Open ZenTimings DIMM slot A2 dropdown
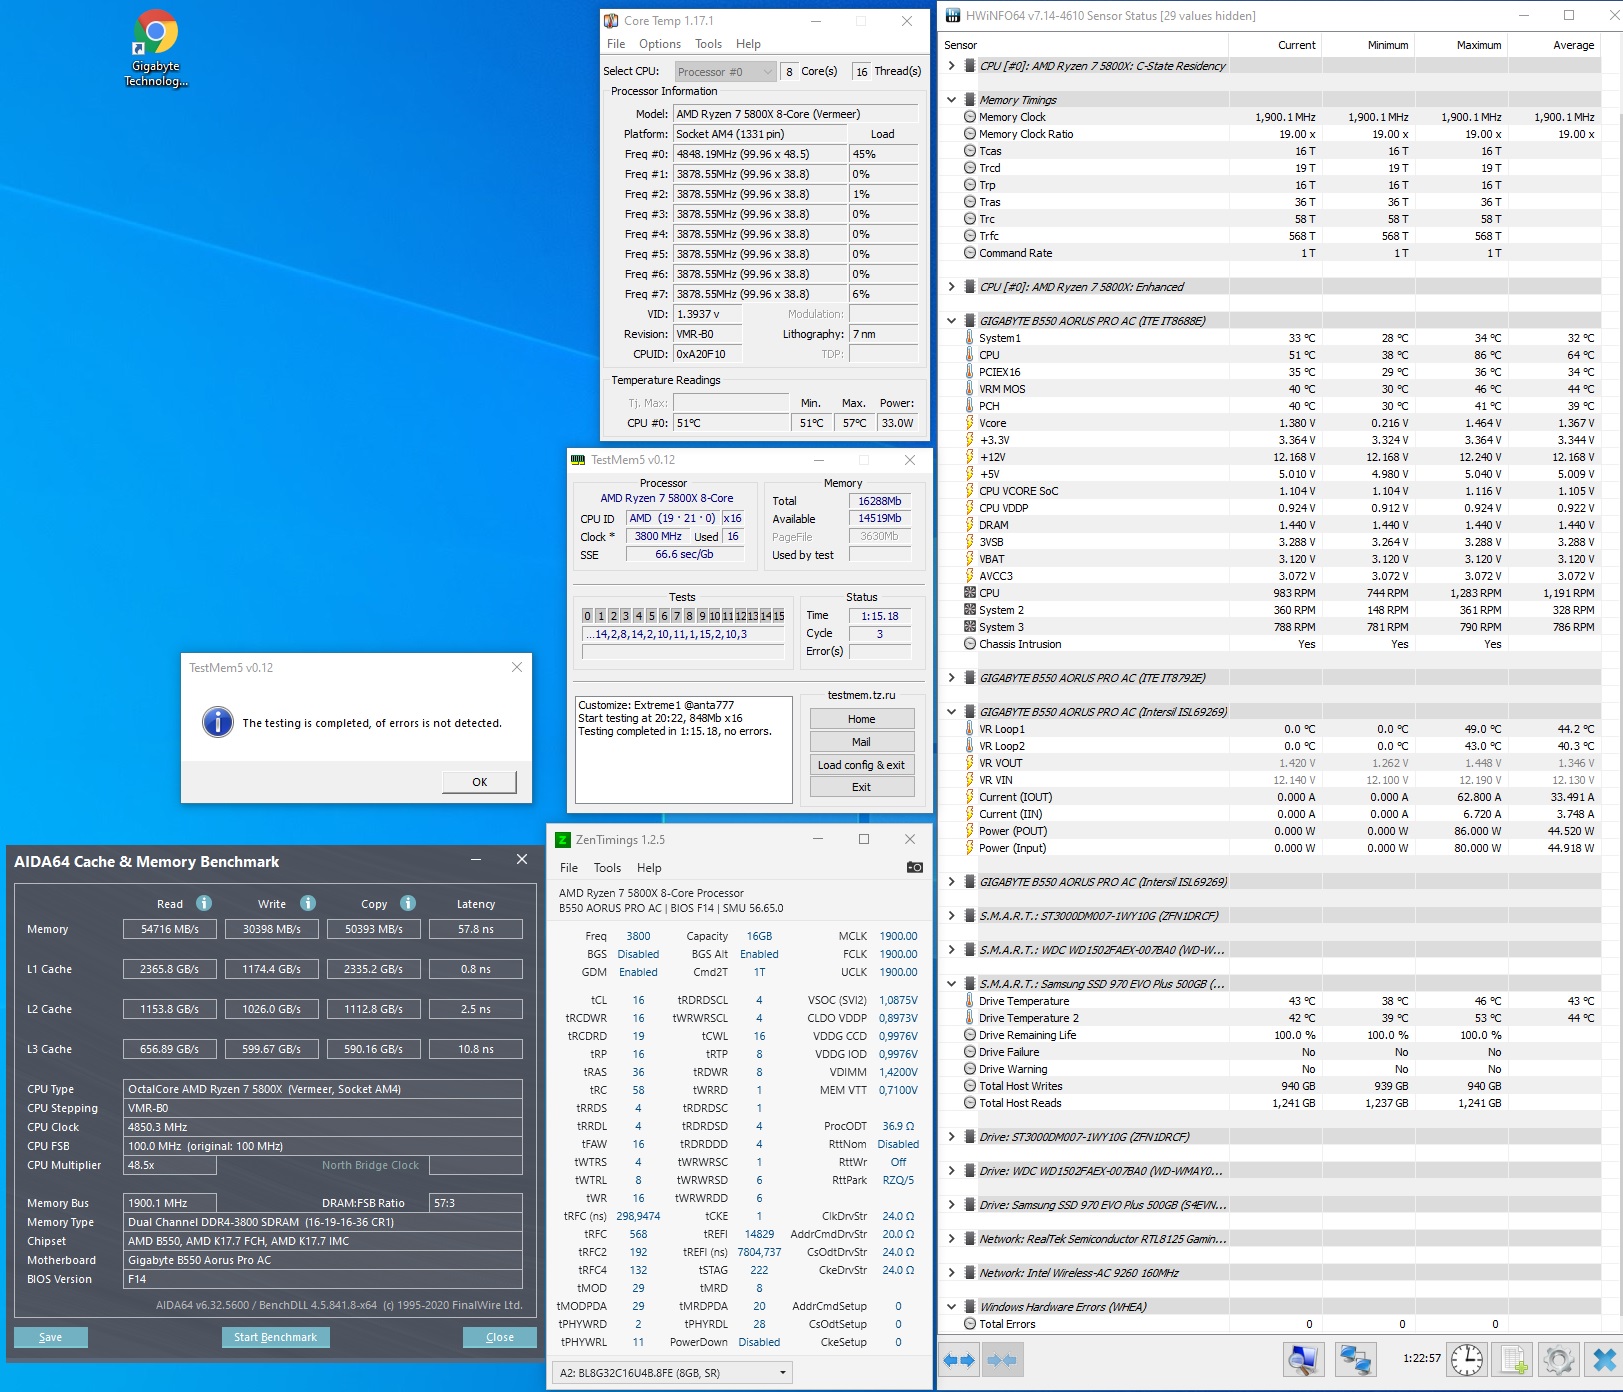Viewport: 1623px width, 1392px height. [672, 1373]
